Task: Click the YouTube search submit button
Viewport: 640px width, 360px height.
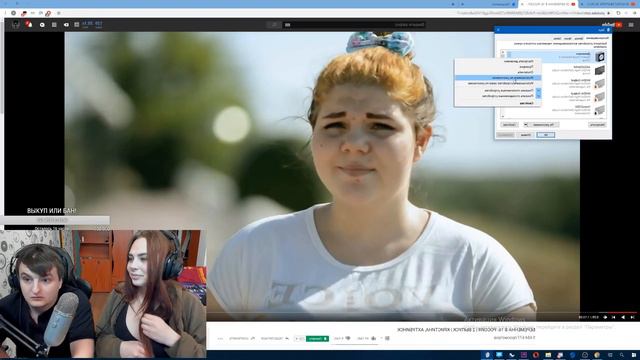Action: coord(274,24)
